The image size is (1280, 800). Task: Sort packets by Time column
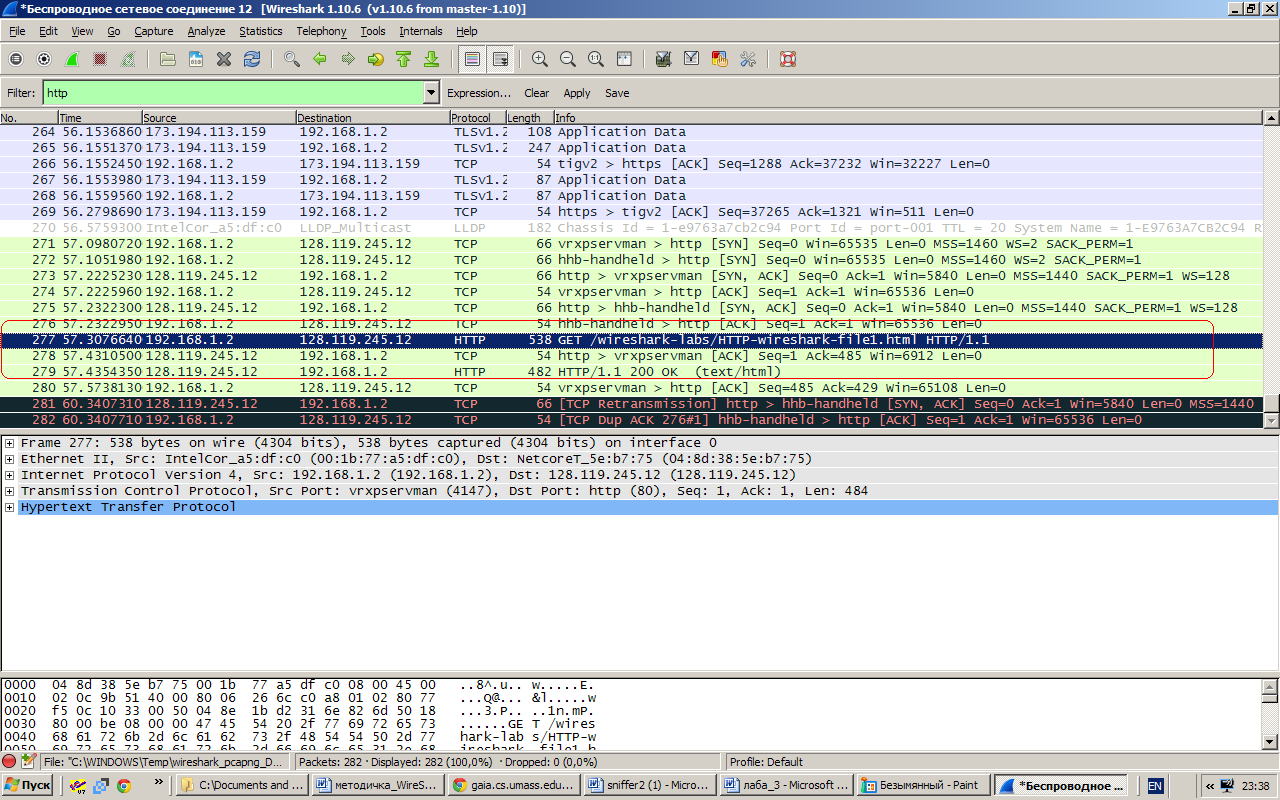coord(99,118)
